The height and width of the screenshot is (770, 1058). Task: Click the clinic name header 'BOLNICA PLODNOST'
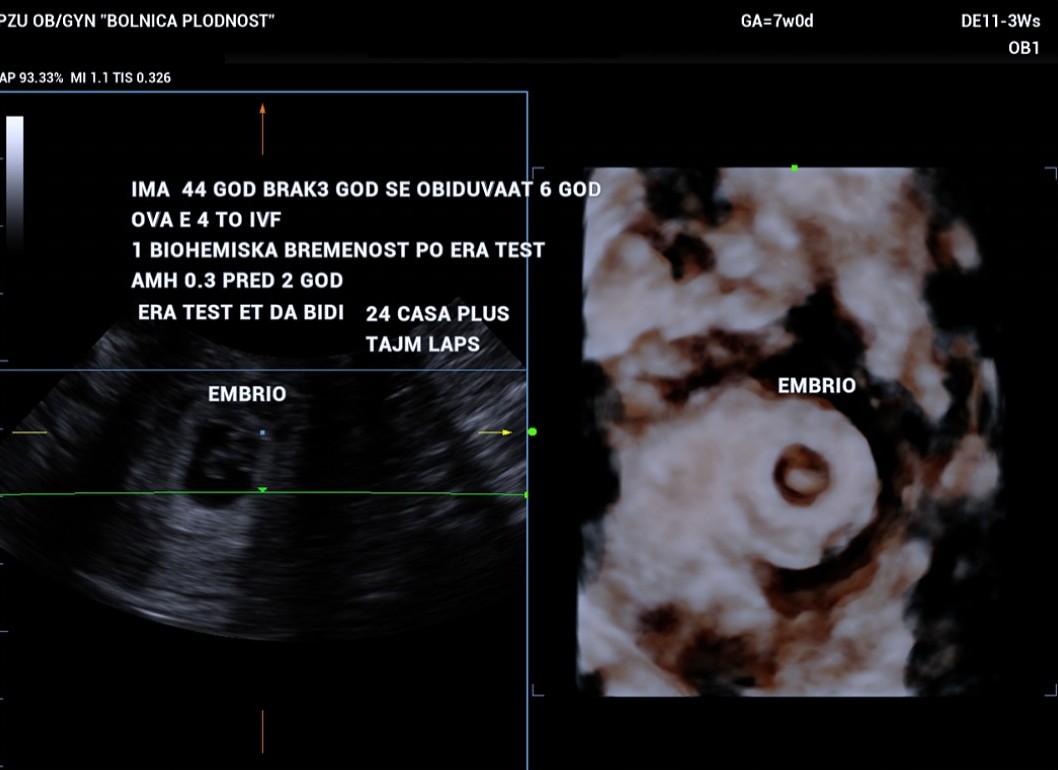tap(187, 21)
